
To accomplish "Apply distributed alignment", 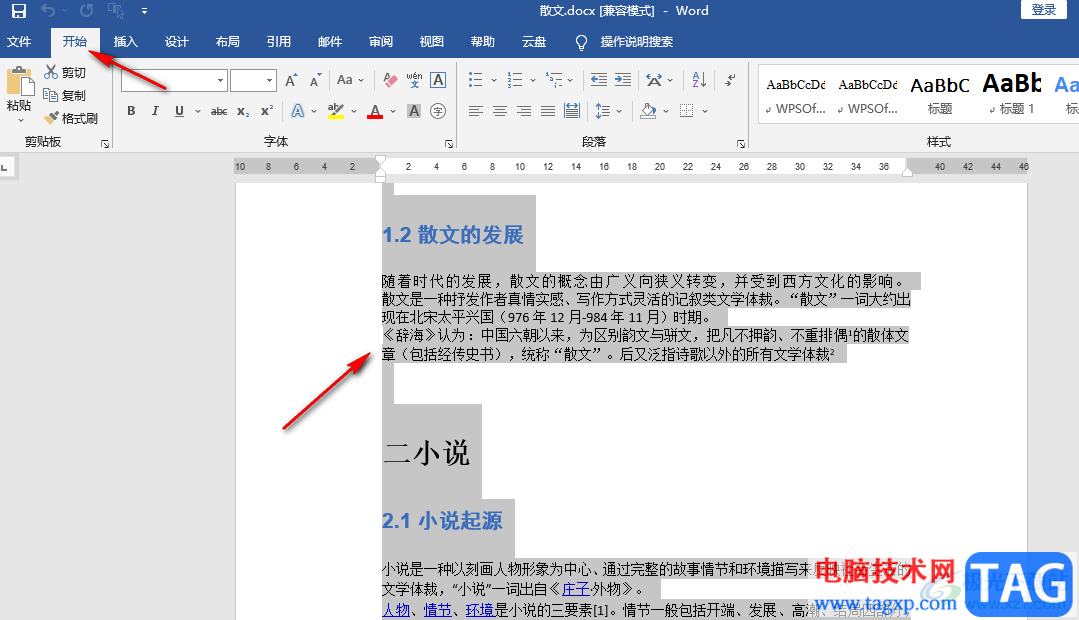I will [x=572, y=111].
